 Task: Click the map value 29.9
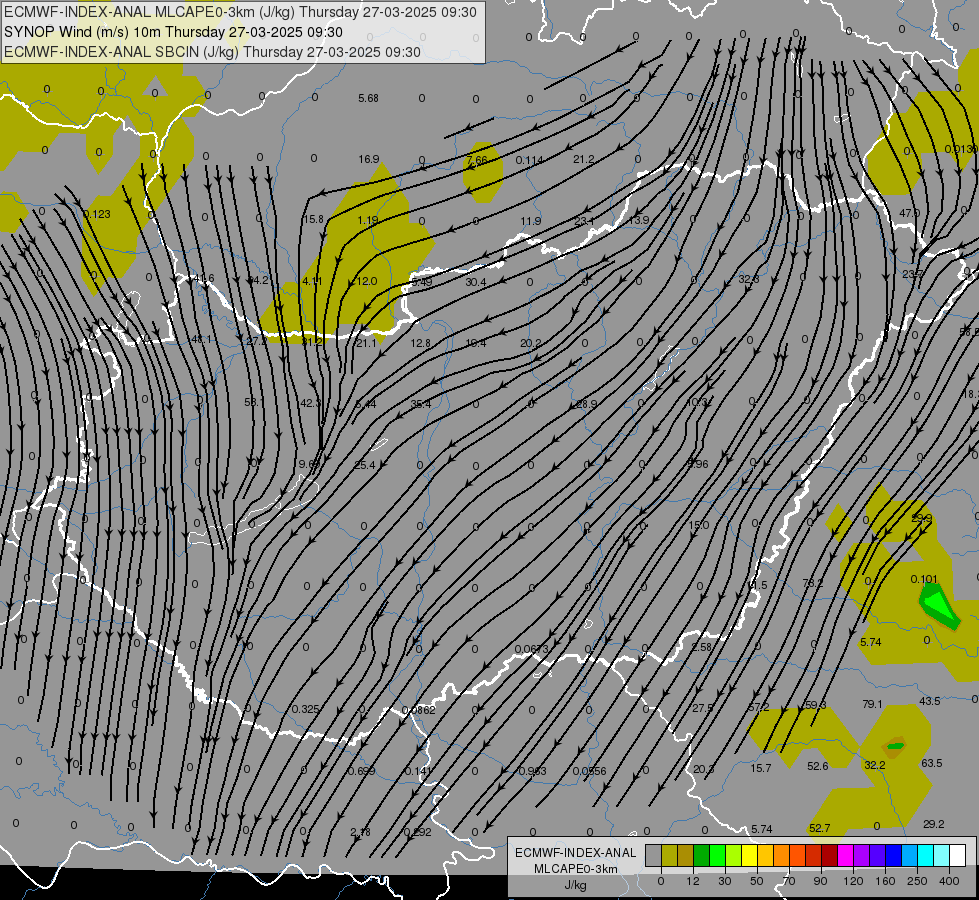(x=922, y=518)
